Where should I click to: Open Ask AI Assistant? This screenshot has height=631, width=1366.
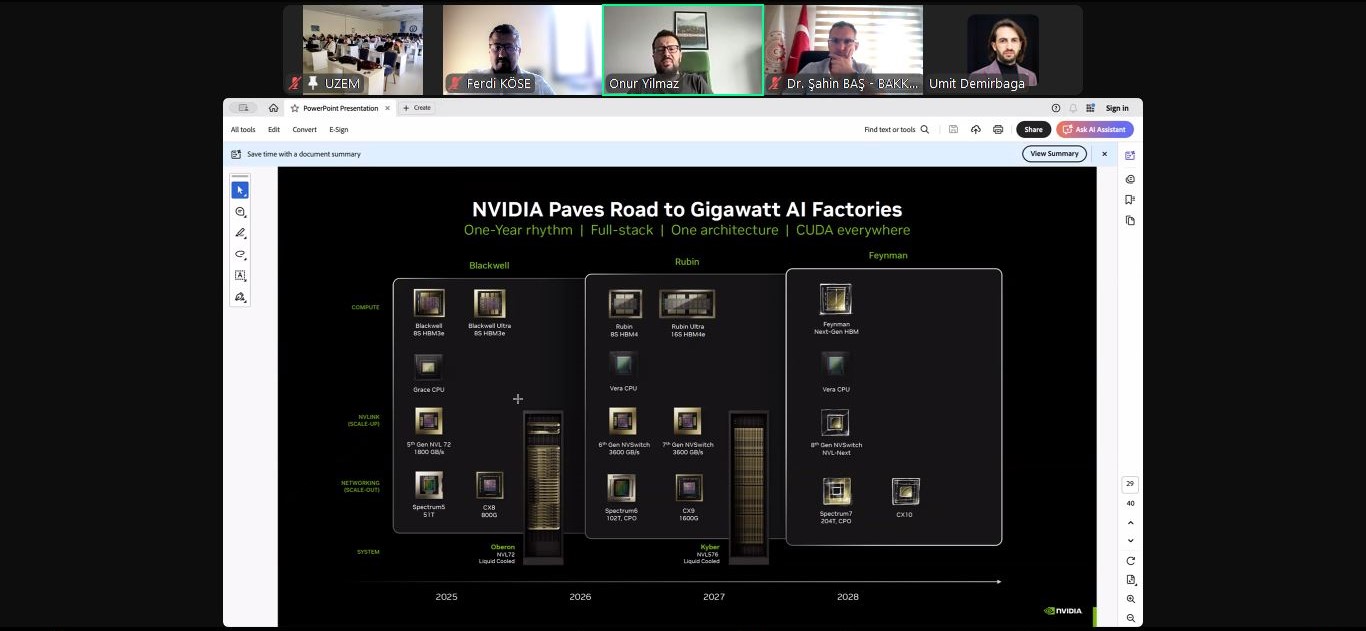(x=1095, y=129)
